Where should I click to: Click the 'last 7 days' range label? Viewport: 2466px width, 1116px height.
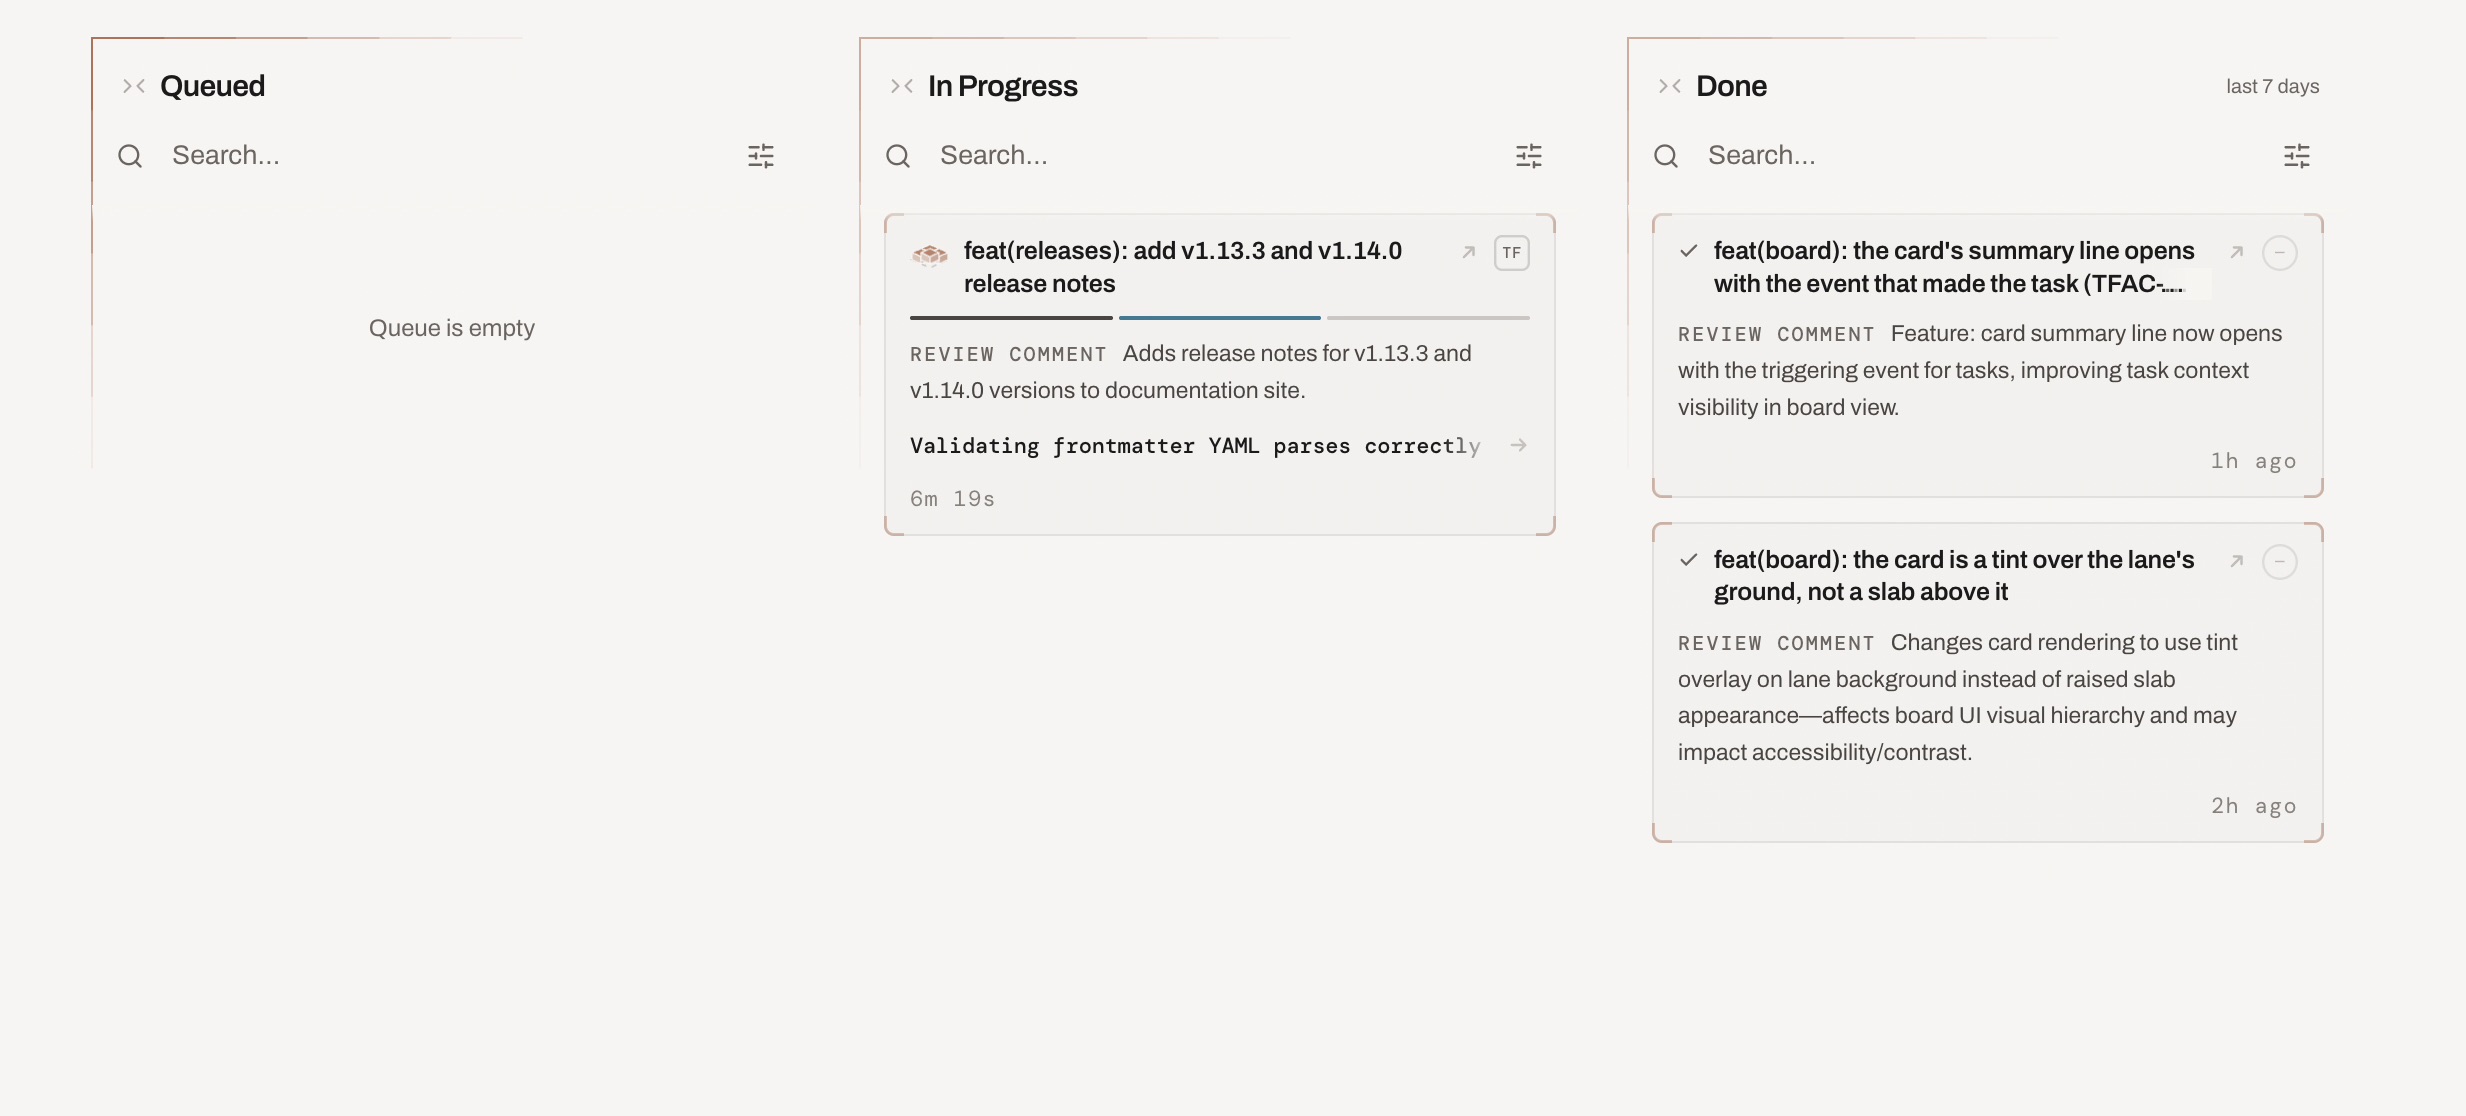pyautogui.click(x=2272, y=87)
